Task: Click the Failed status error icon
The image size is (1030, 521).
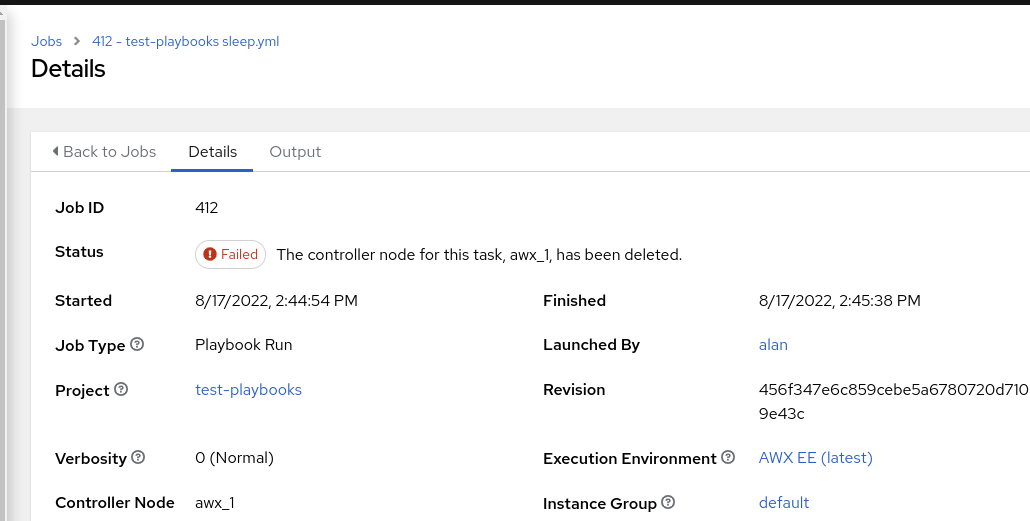Action: coord(210,254)
